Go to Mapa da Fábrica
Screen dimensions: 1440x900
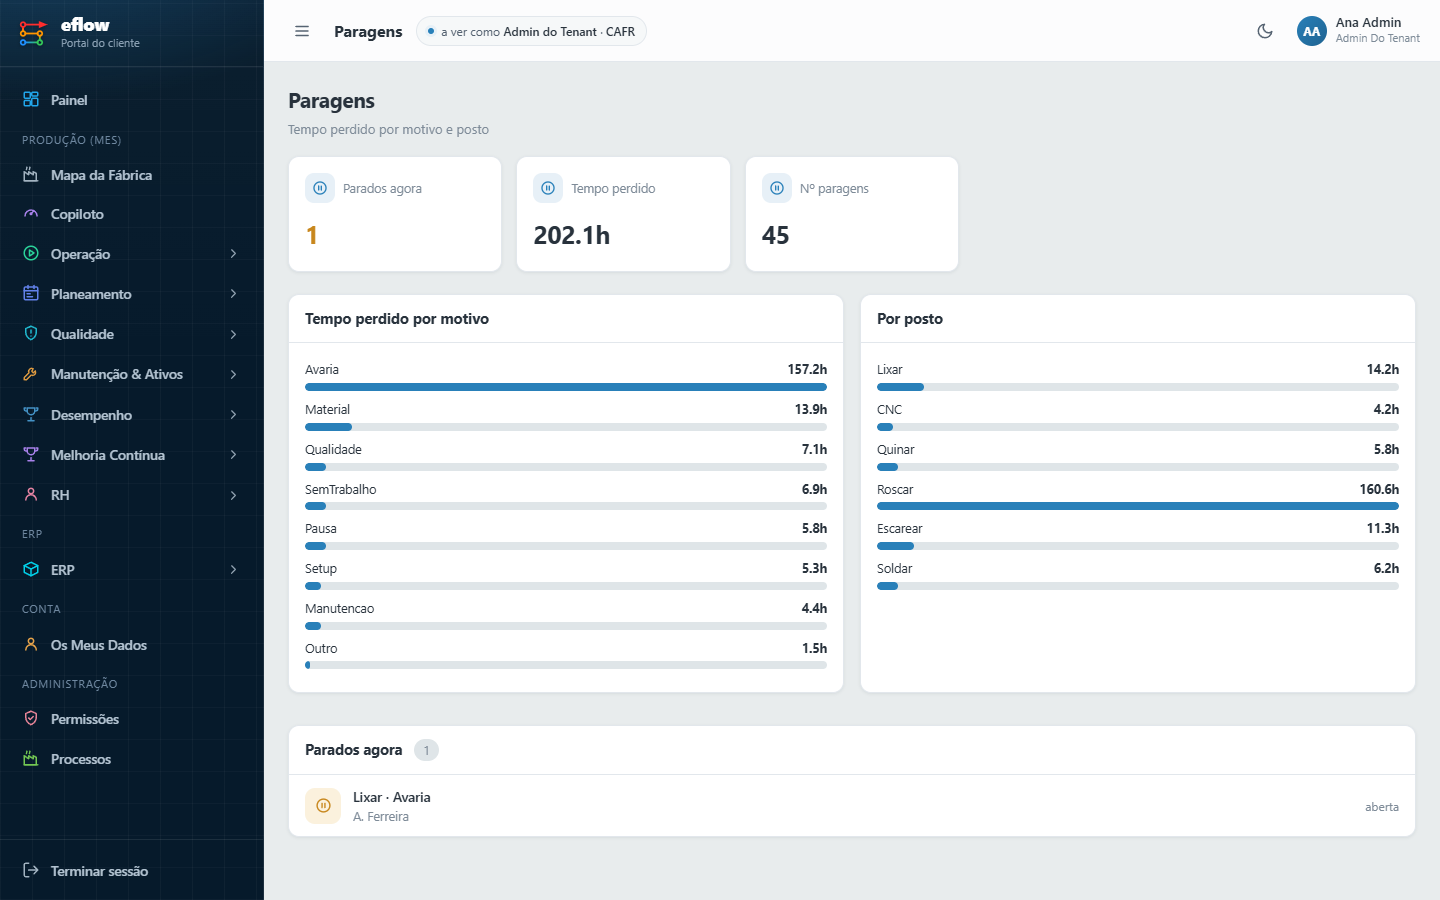132,175
